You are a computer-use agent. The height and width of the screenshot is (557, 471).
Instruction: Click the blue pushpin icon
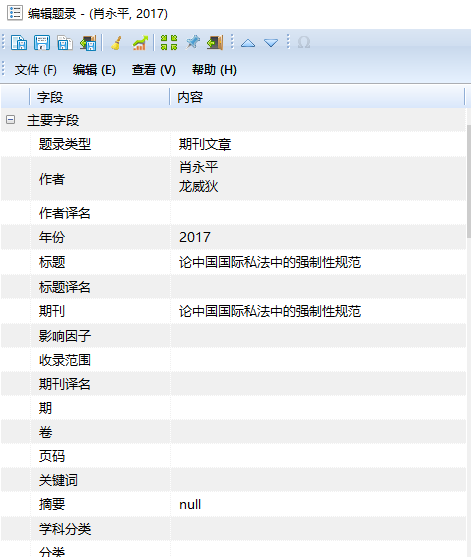(193, 43)
